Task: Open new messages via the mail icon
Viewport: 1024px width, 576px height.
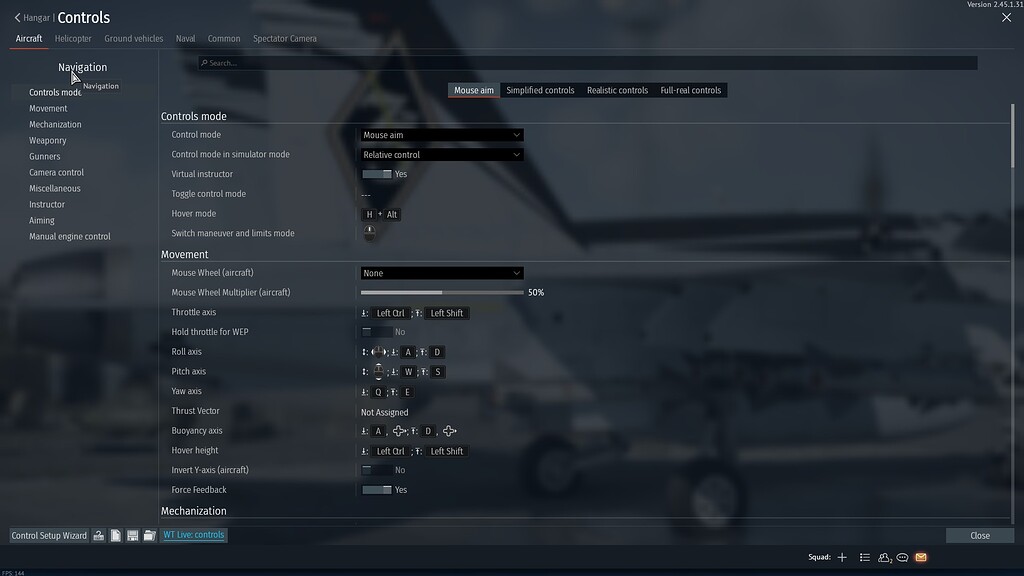Action: pyautogui.click(x=920, y=557)
